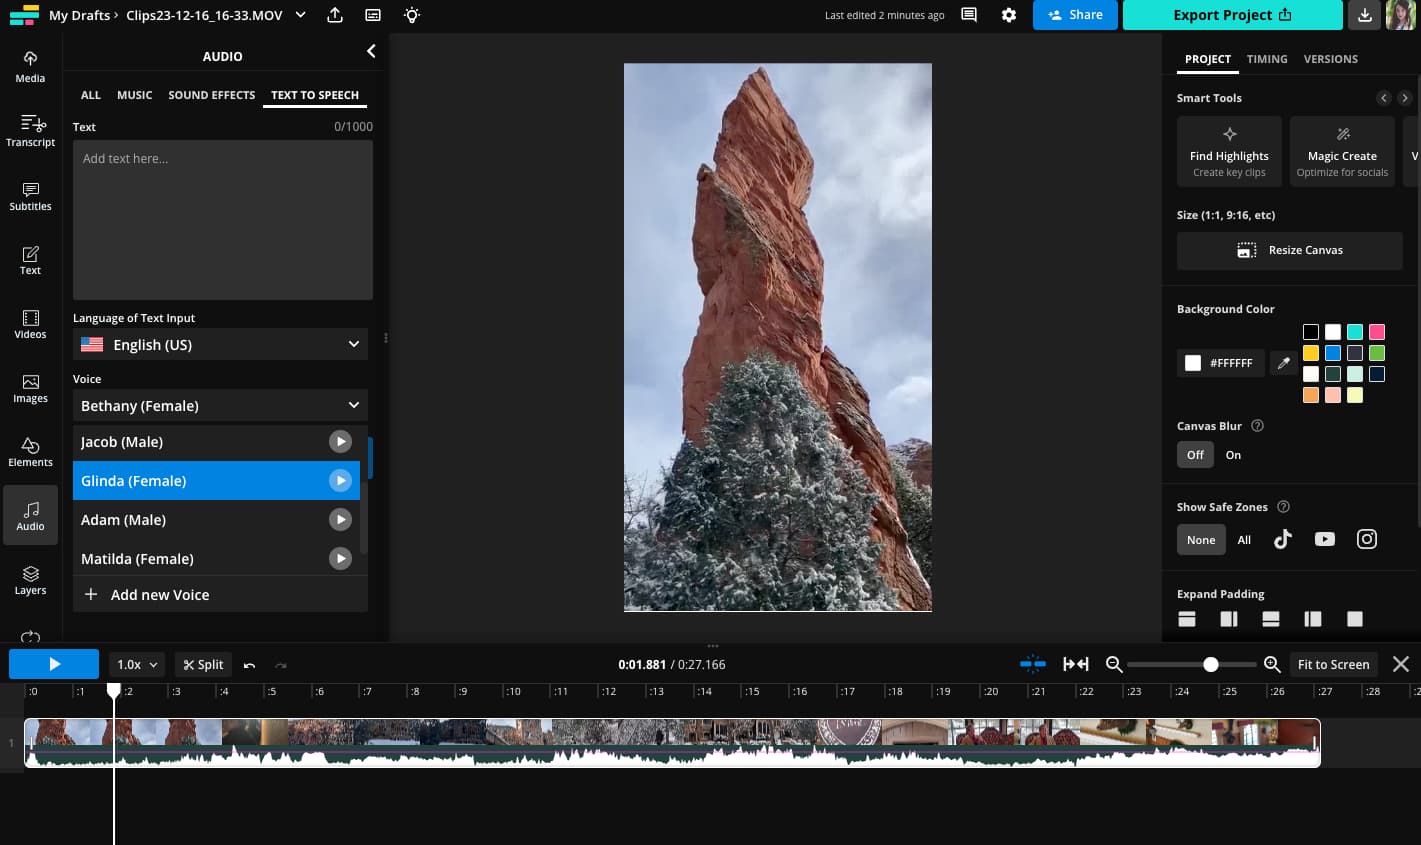Play the video with blue play button
This screenshot has width=1421, height=845.
(x=54, y=664)
